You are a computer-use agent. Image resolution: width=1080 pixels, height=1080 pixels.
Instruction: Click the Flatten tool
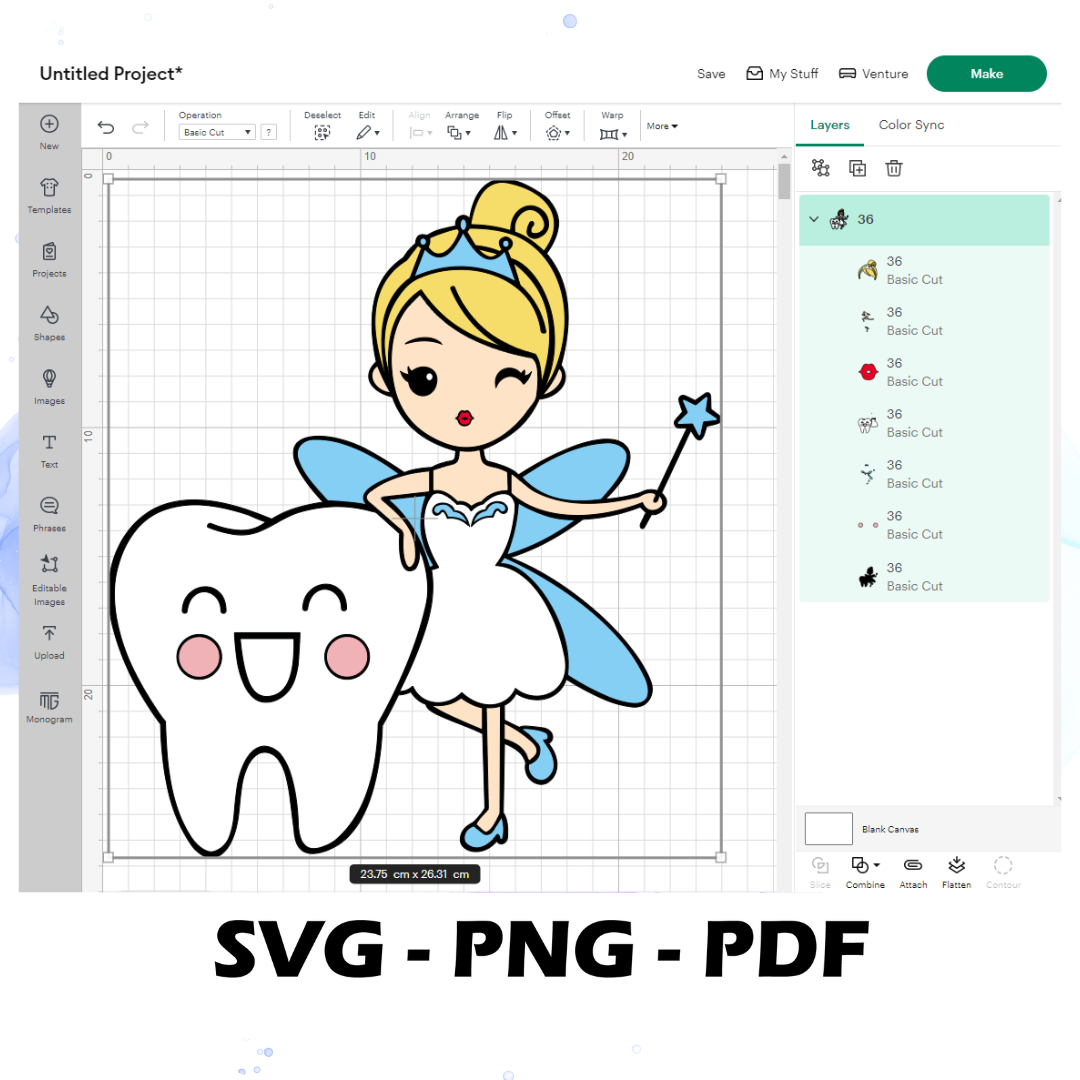point(956,872)
